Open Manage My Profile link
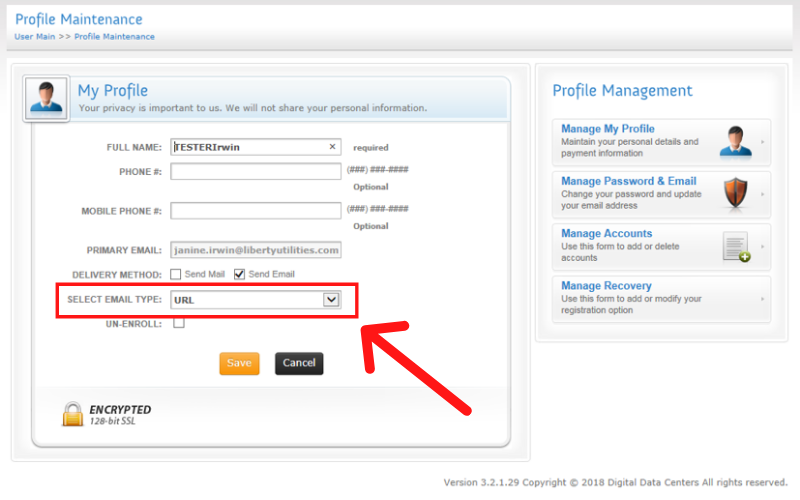Image resolution: width=800 pixels, height=500 pixels. pyautogui.click(x=608, y=129)
